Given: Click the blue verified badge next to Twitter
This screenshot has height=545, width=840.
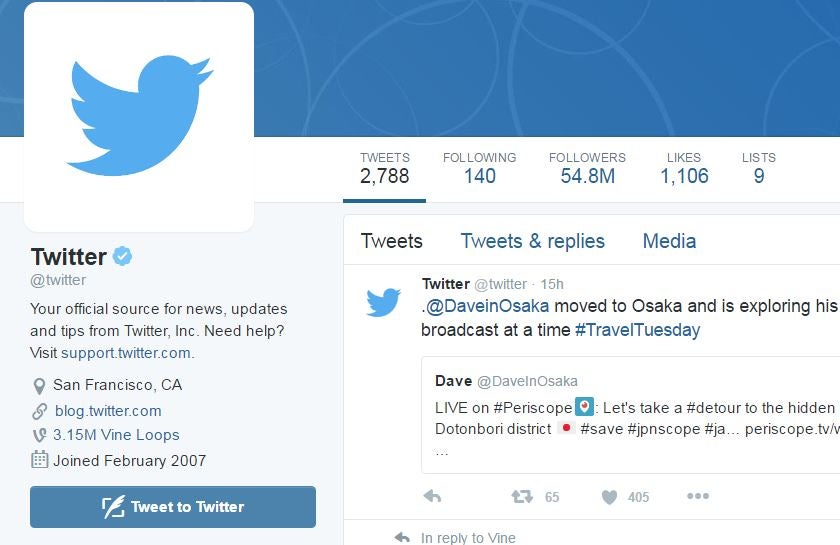Looking at the screenshot, I should pyautogui.click(x=122, y=256).
